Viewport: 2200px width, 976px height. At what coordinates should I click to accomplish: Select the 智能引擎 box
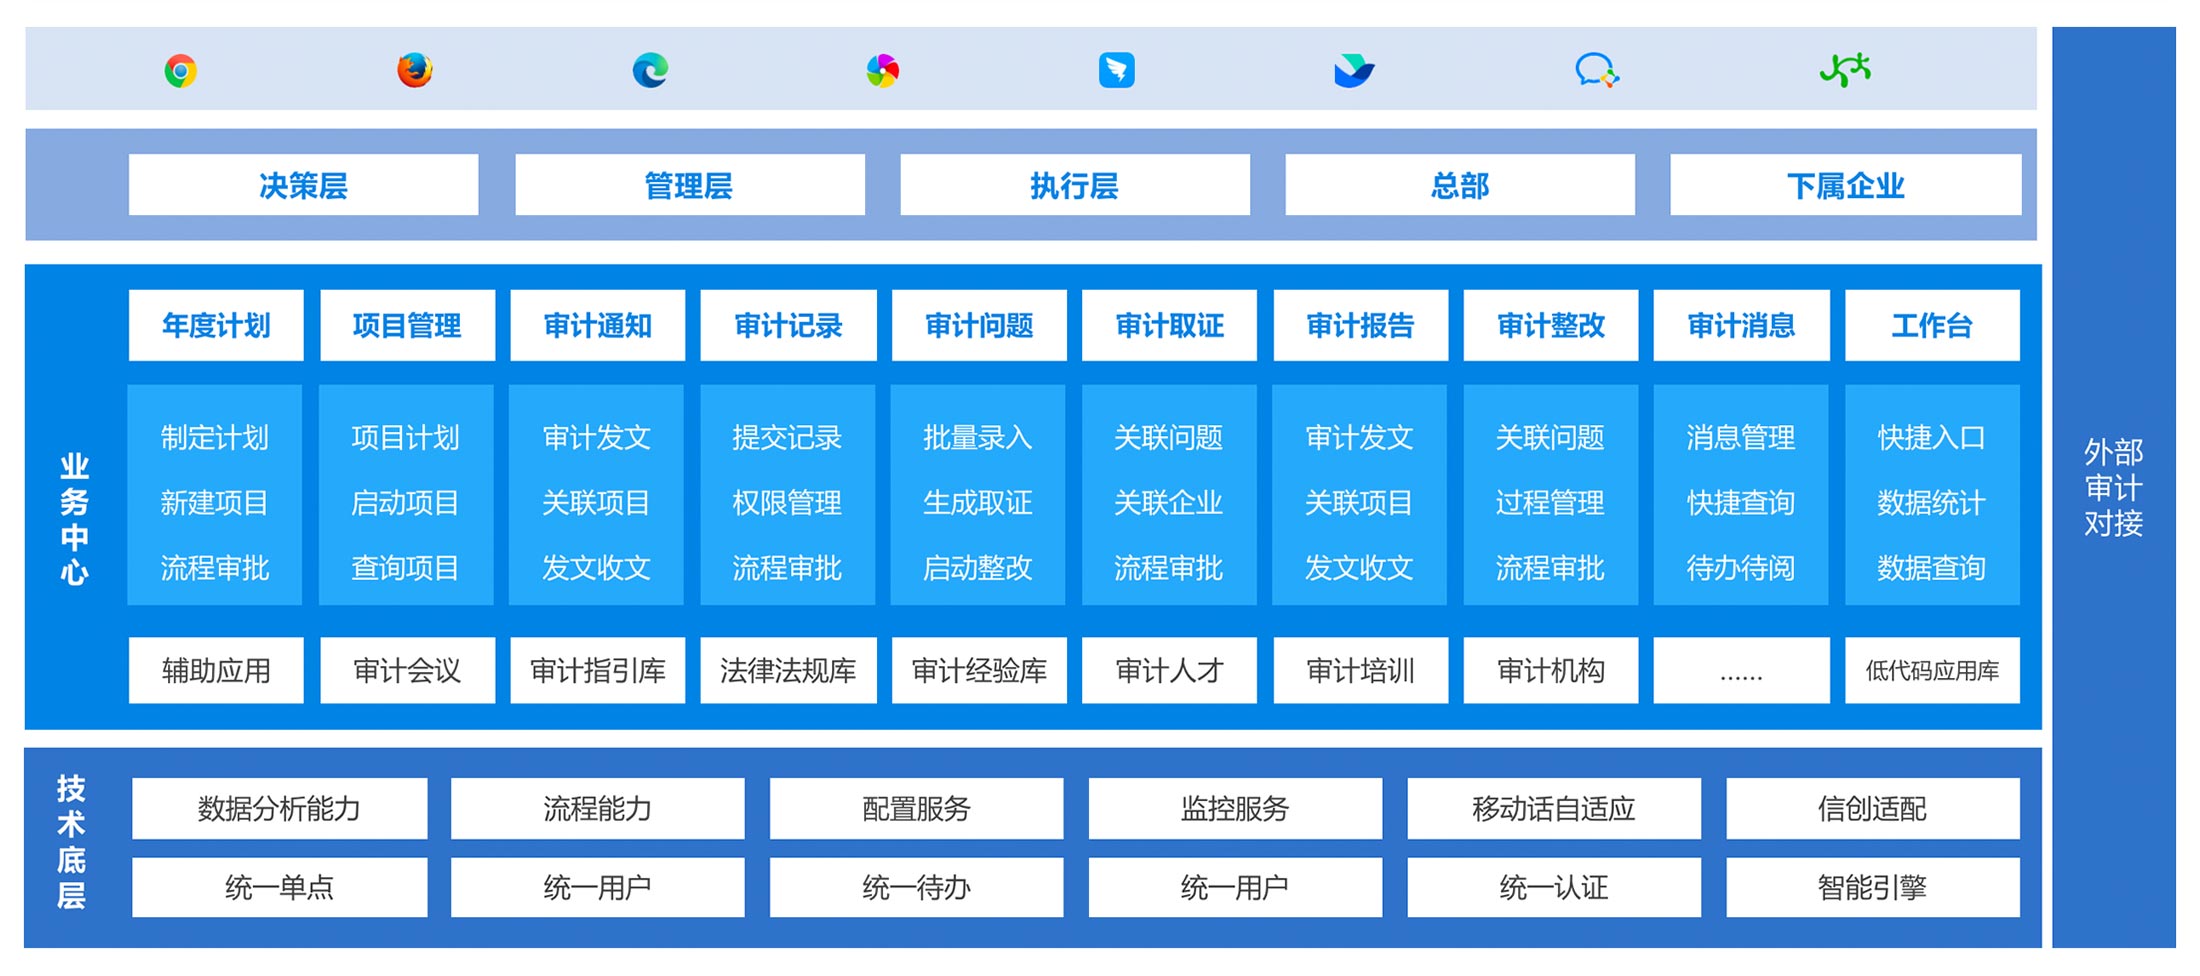[1872, 887]
